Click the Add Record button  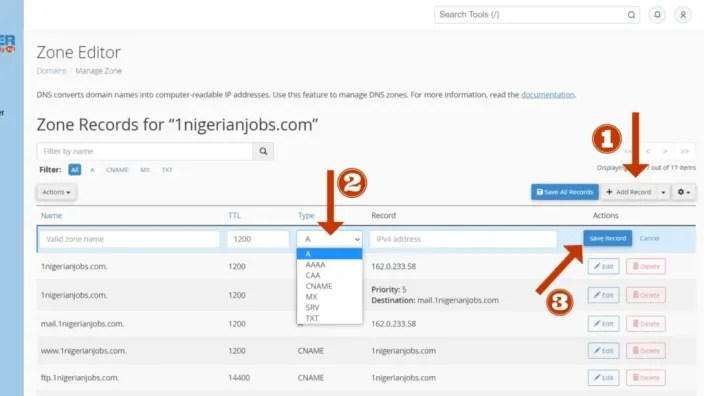click(x=629, y=192)
